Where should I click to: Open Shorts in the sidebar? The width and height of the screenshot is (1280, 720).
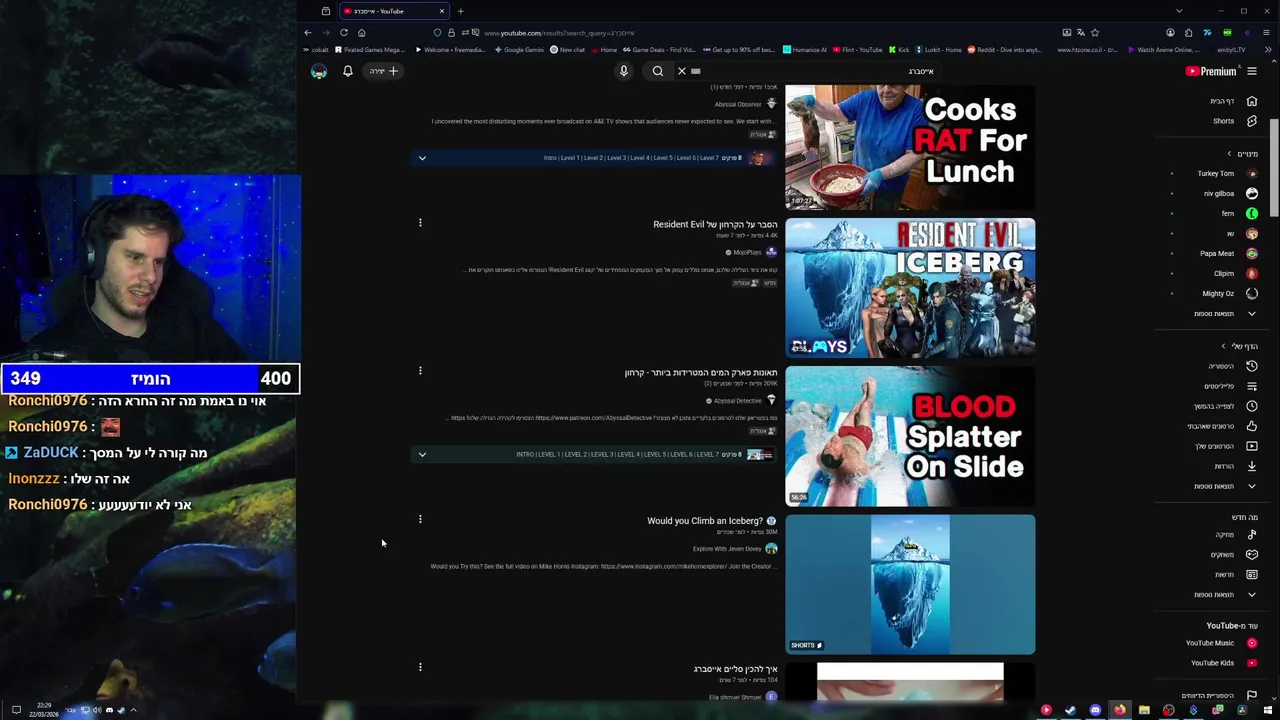tap(1252, 121)
